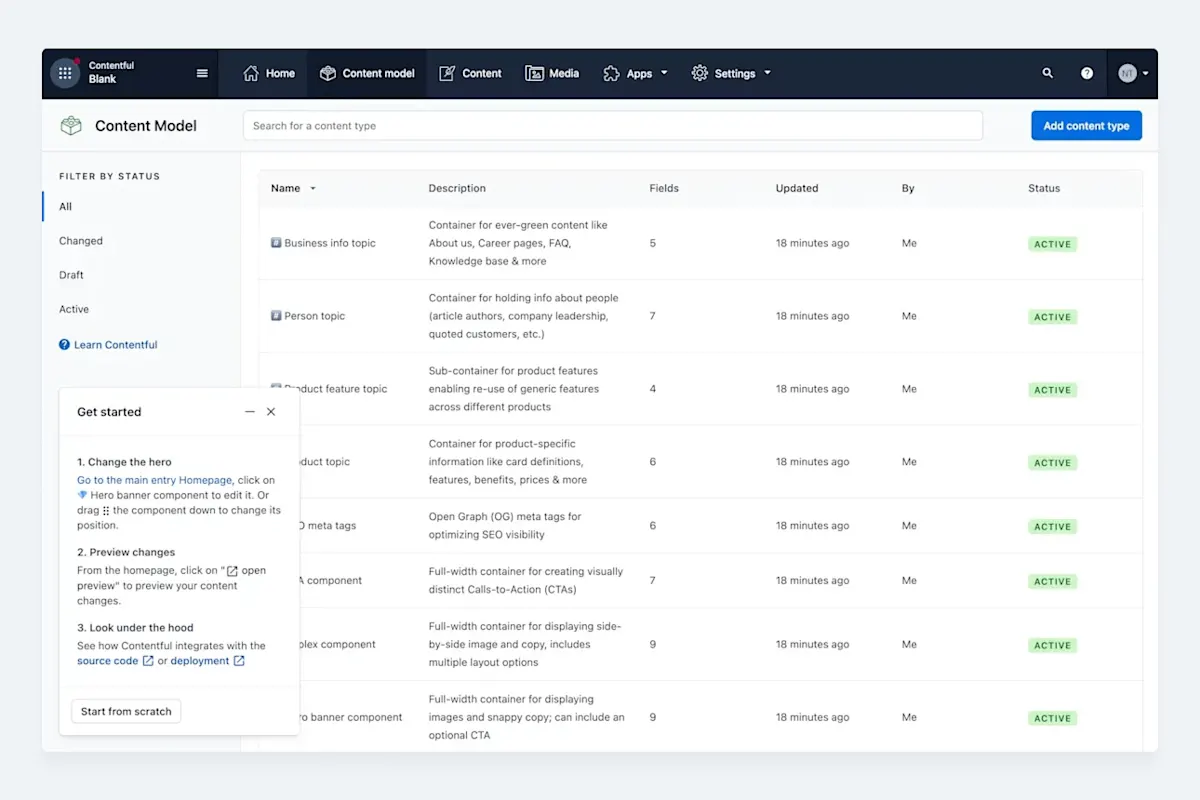Click the Apps puzzle piece icon
This screenshot has width=1200, height=800.
[612, 73]
